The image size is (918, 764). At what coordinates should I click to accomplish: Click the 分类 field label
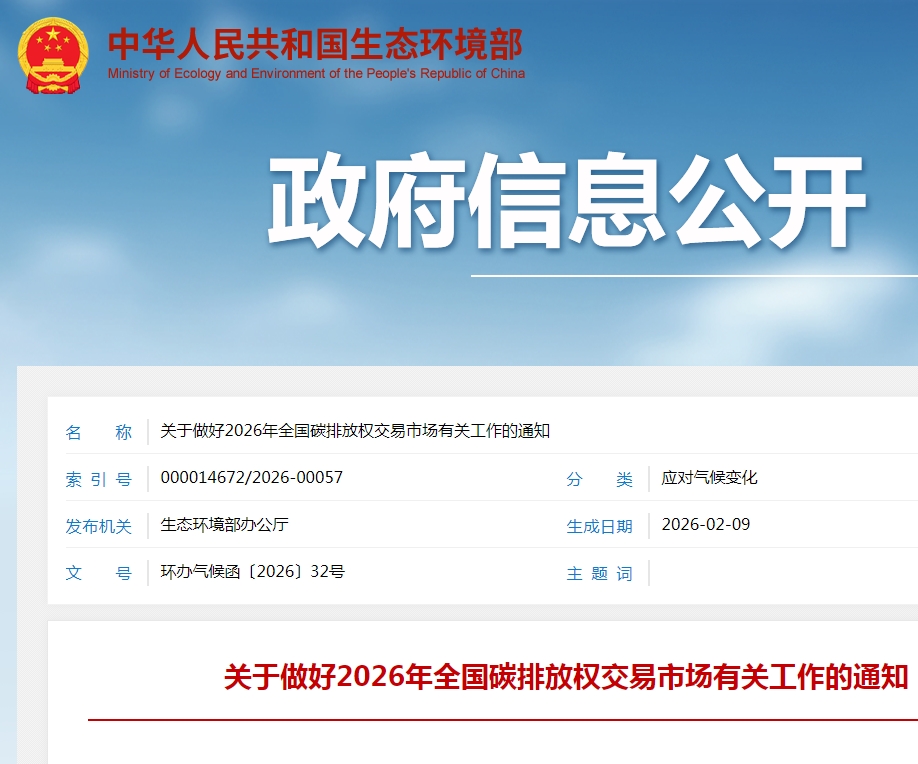(599, 479)
